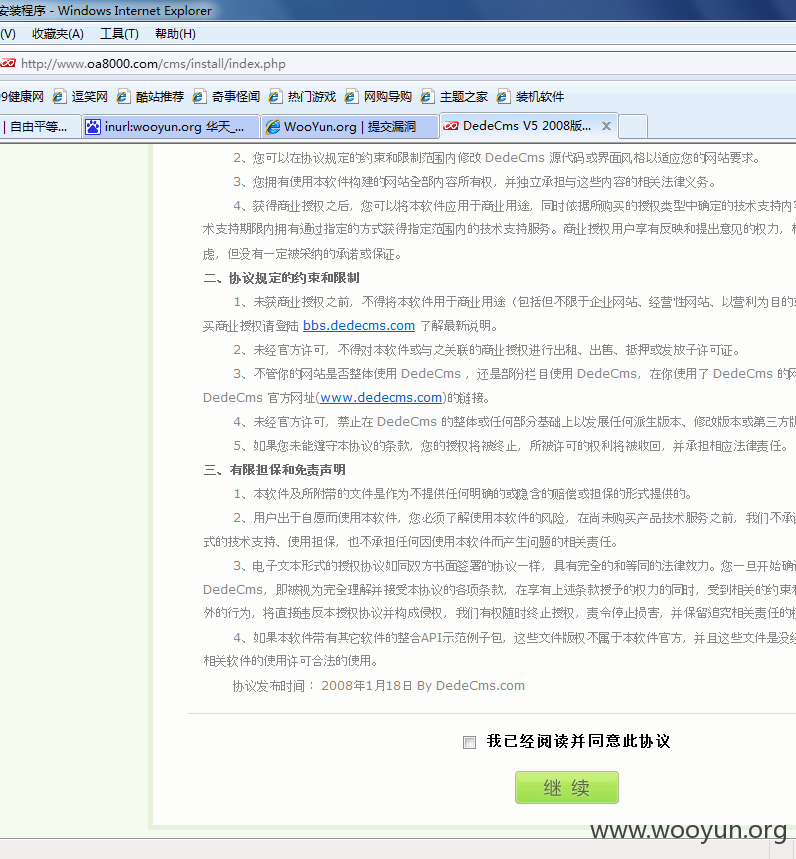796x859 pixels.
Task: Switch to the WooYun.org 提交漏洞 tab
Action: [350, 127]
